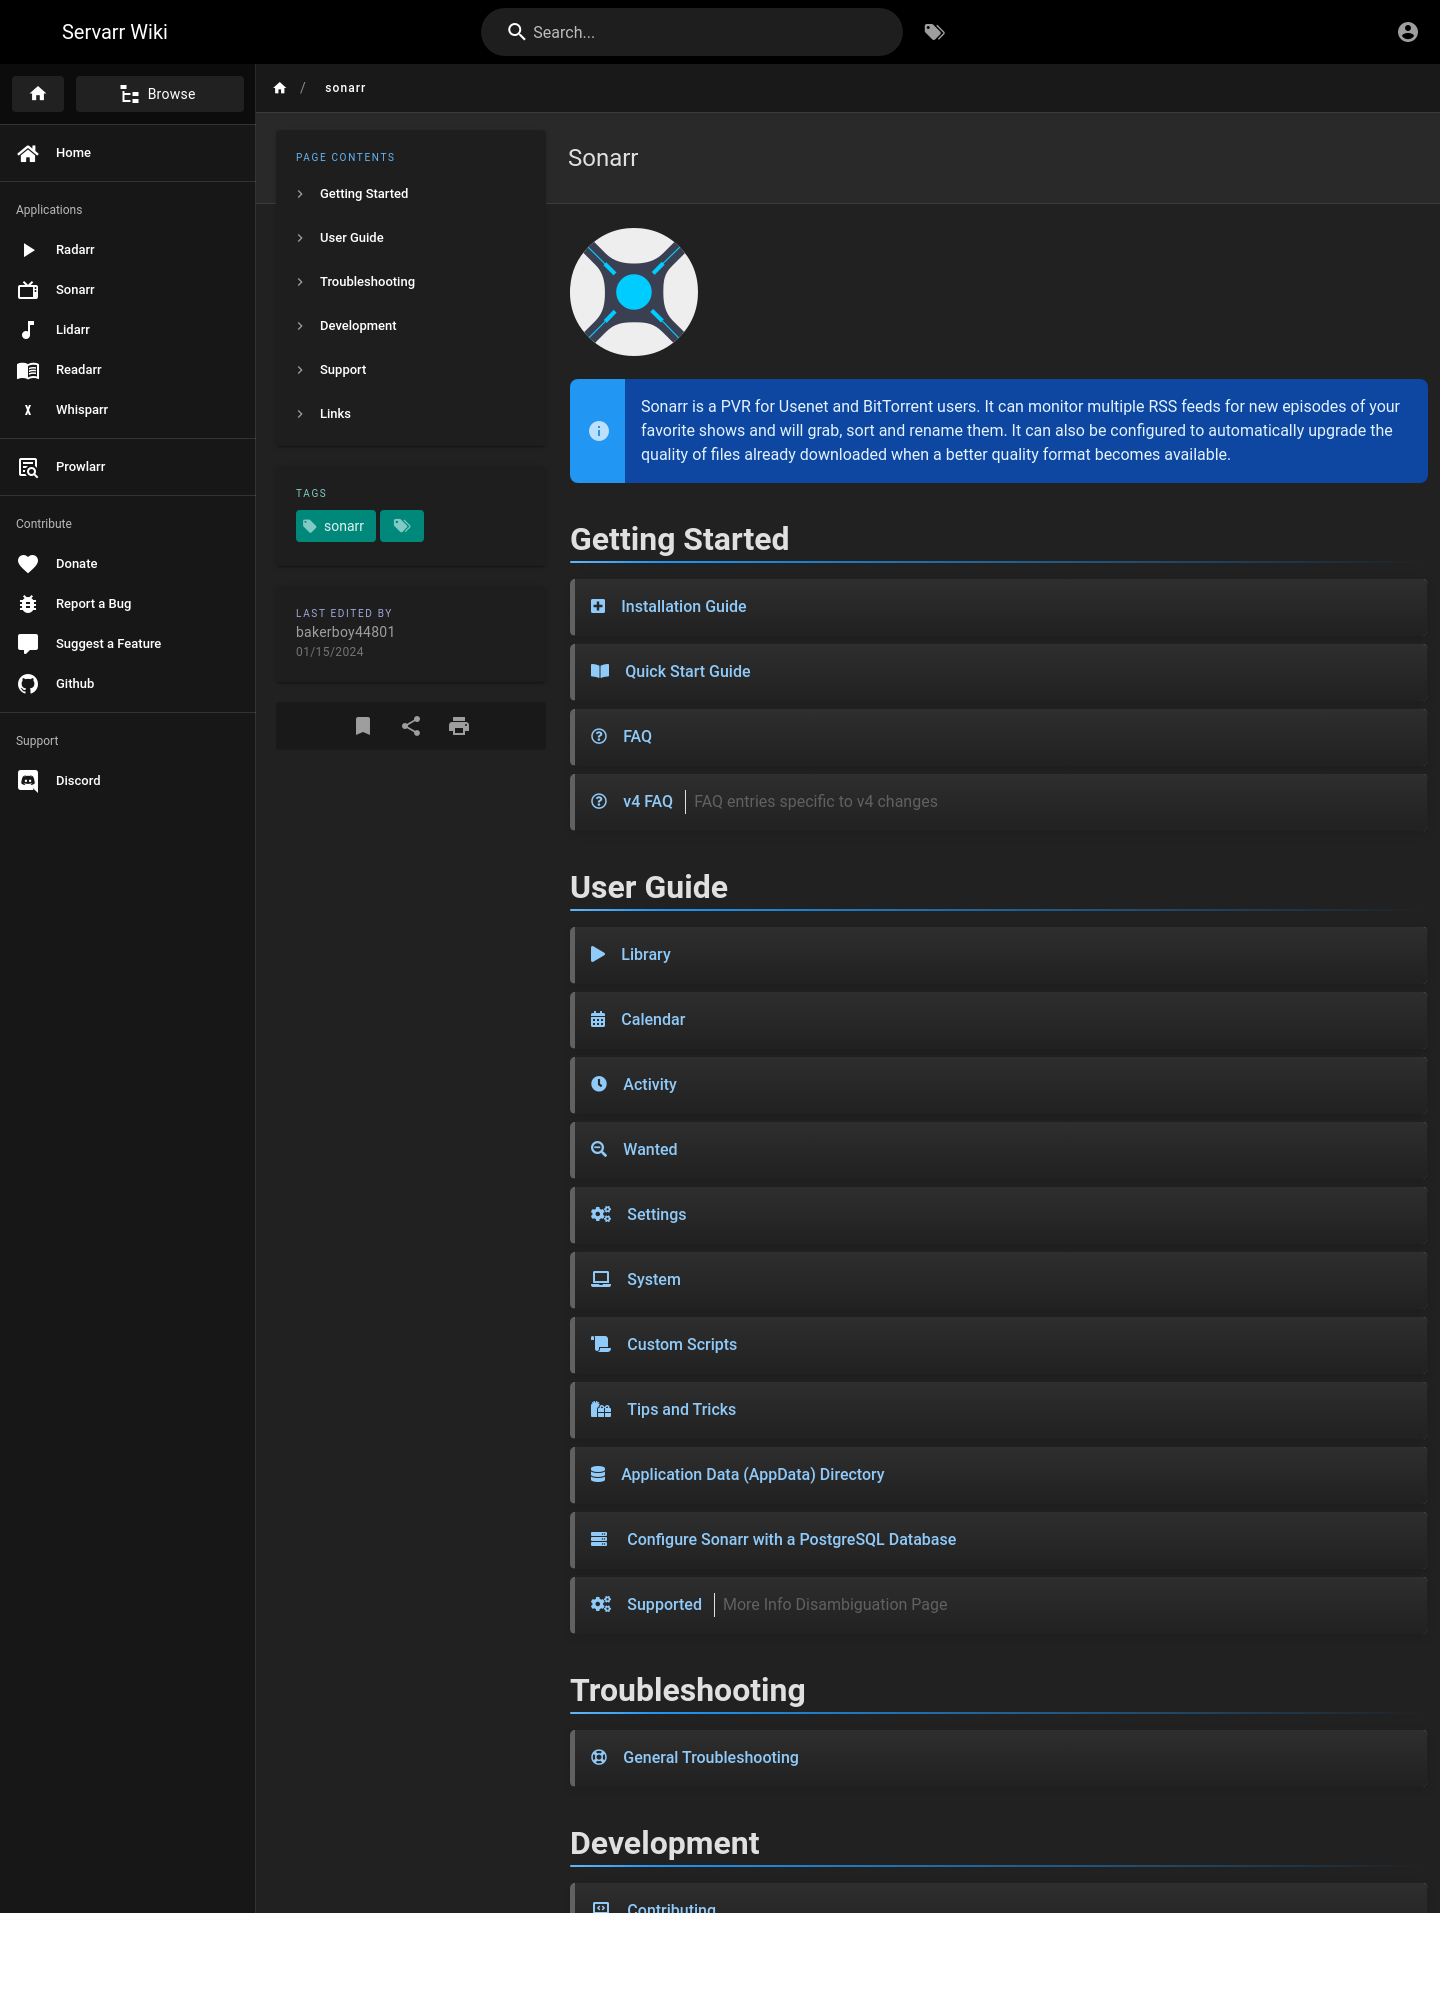Click the sonarr tag chip
Screen dimensions: 1440x2000
pos(336,526)
